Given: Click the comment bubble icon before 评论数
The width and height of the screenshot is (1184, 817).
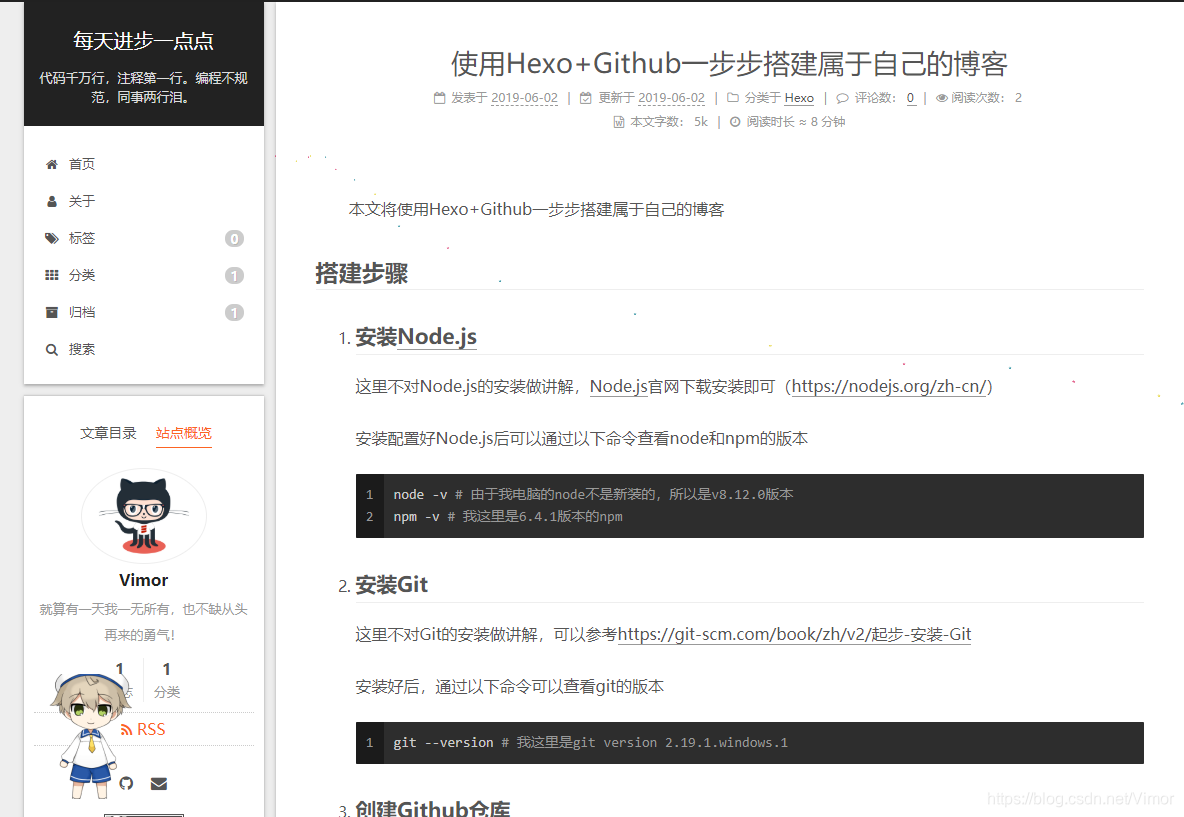Looking at the screenshot, I should (x=842, y=98).
